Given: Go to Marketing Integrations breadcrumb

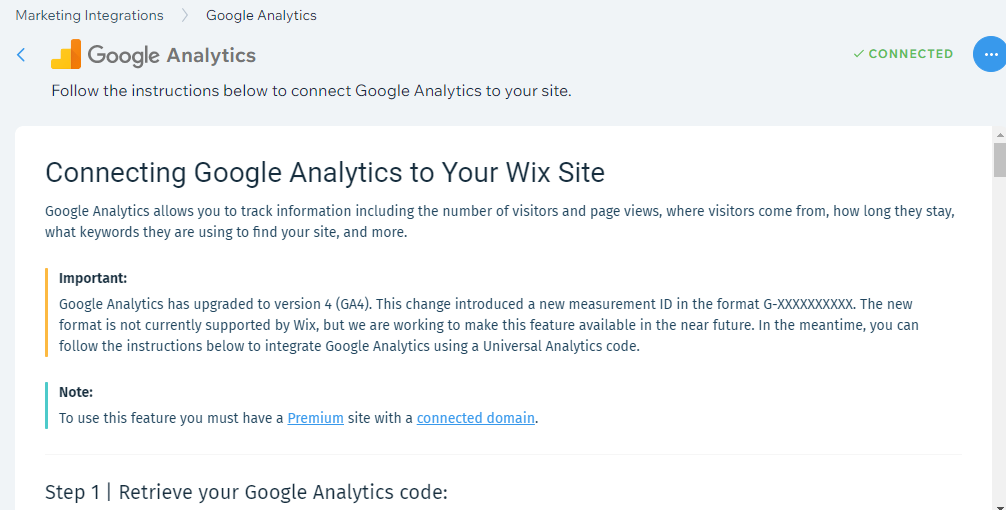Looking at the screenshot, I should coord(89,15).
